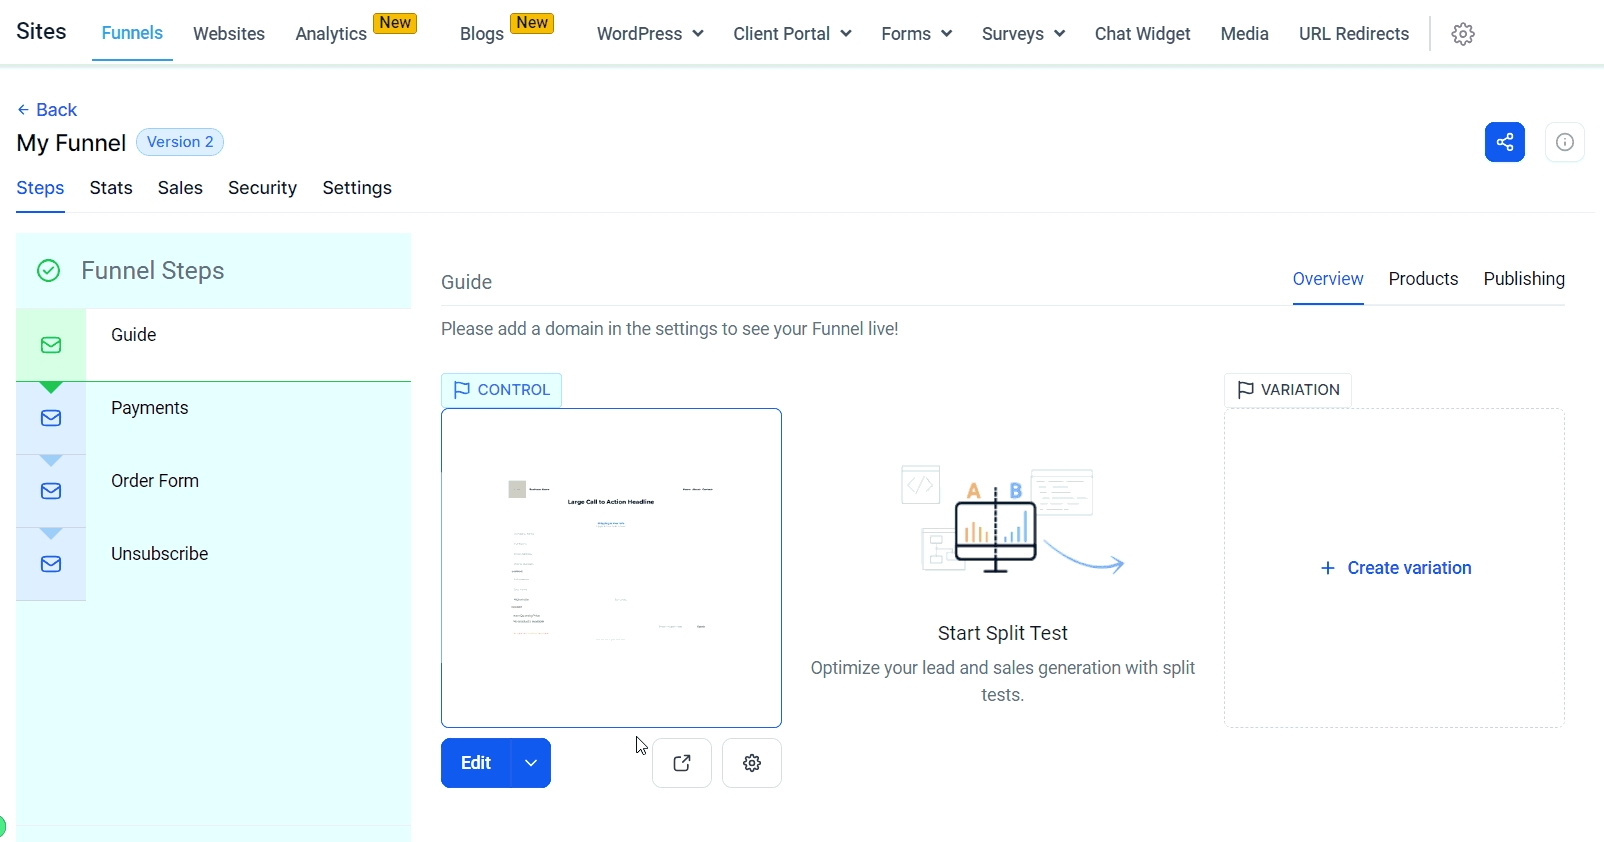
Task: Go Back to funnels list
Action: coord(47,110)
